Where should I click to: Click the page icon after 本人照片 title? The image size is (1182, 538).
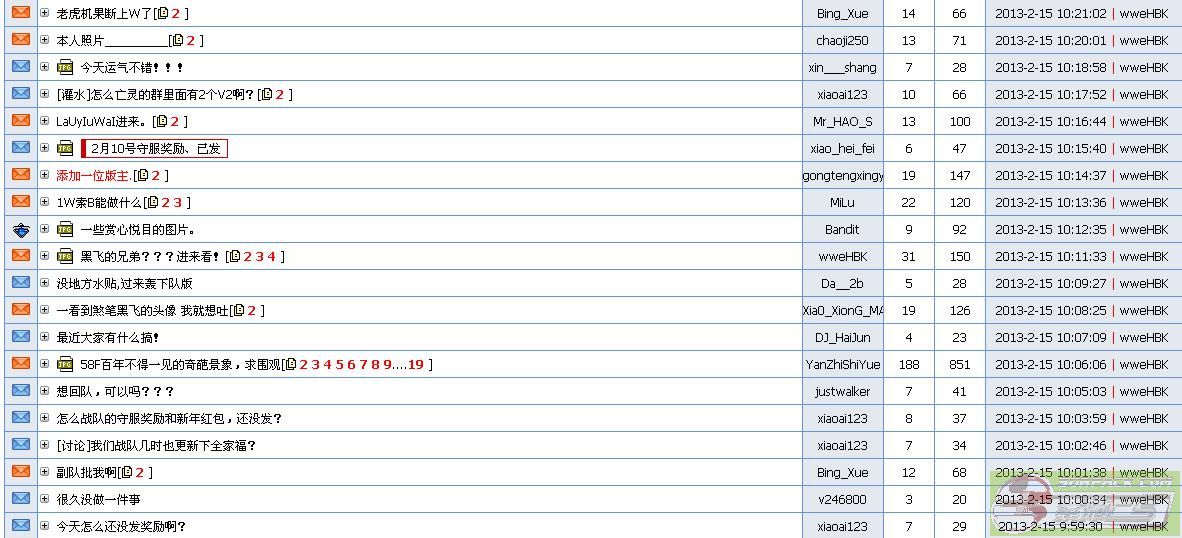pyautogui.click(x=177, y=40)
